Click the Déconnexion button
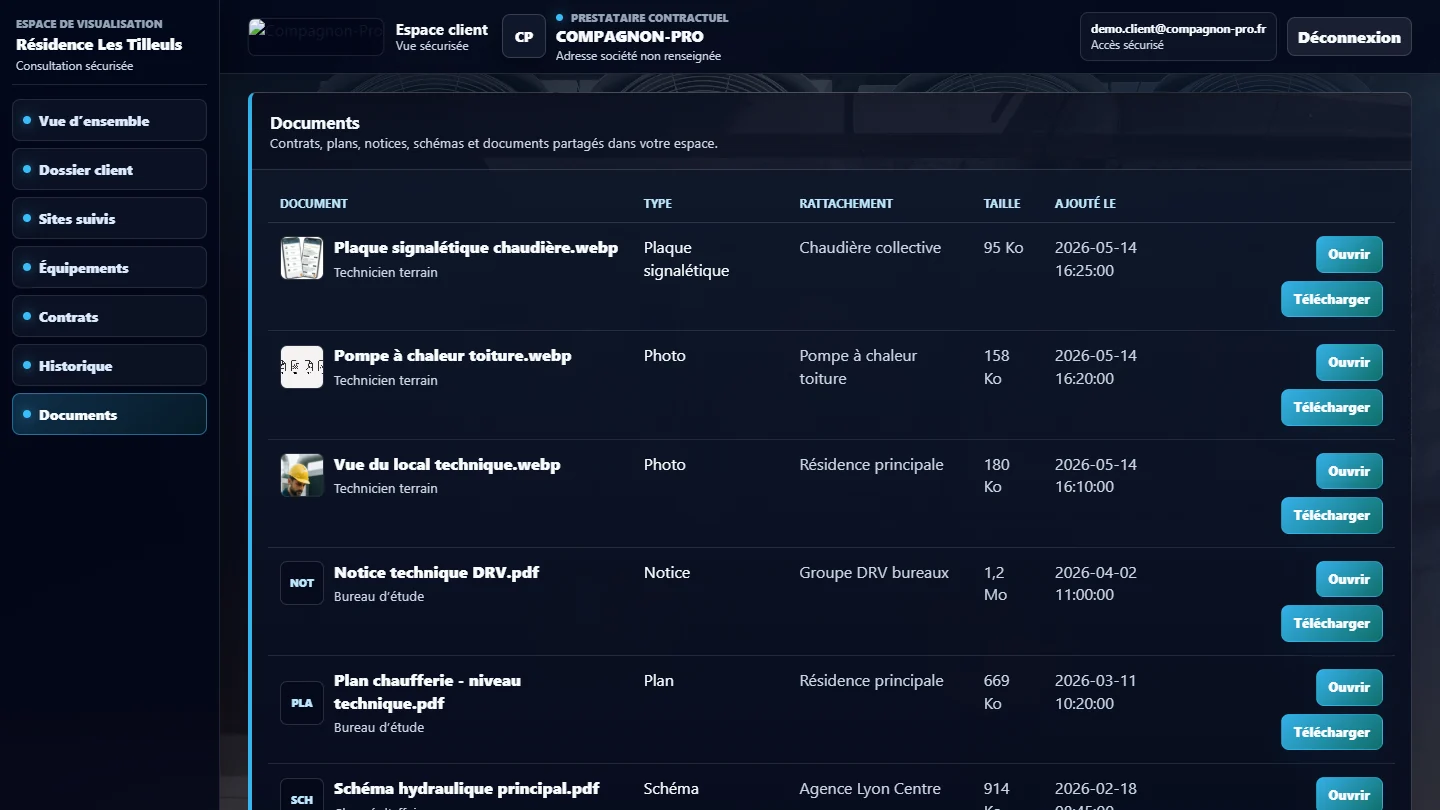Image resolution: width=1440 pixels, height=810 pixels. point(1349,37)
